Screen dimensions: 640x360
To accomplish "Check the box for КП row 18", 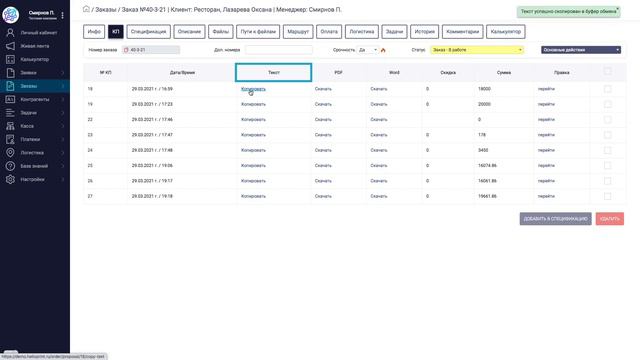I will click(x=607, y=89).
